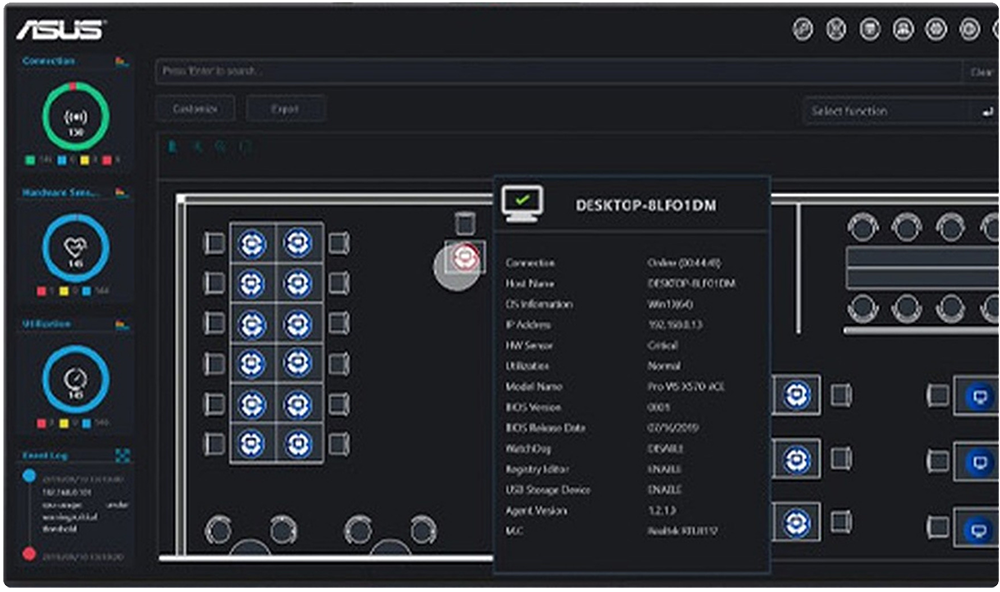This screenshot has width=1000, height=592.
Task: Click the green Connection donut chart
Action: pyautogui.click(x=76, y=116)
